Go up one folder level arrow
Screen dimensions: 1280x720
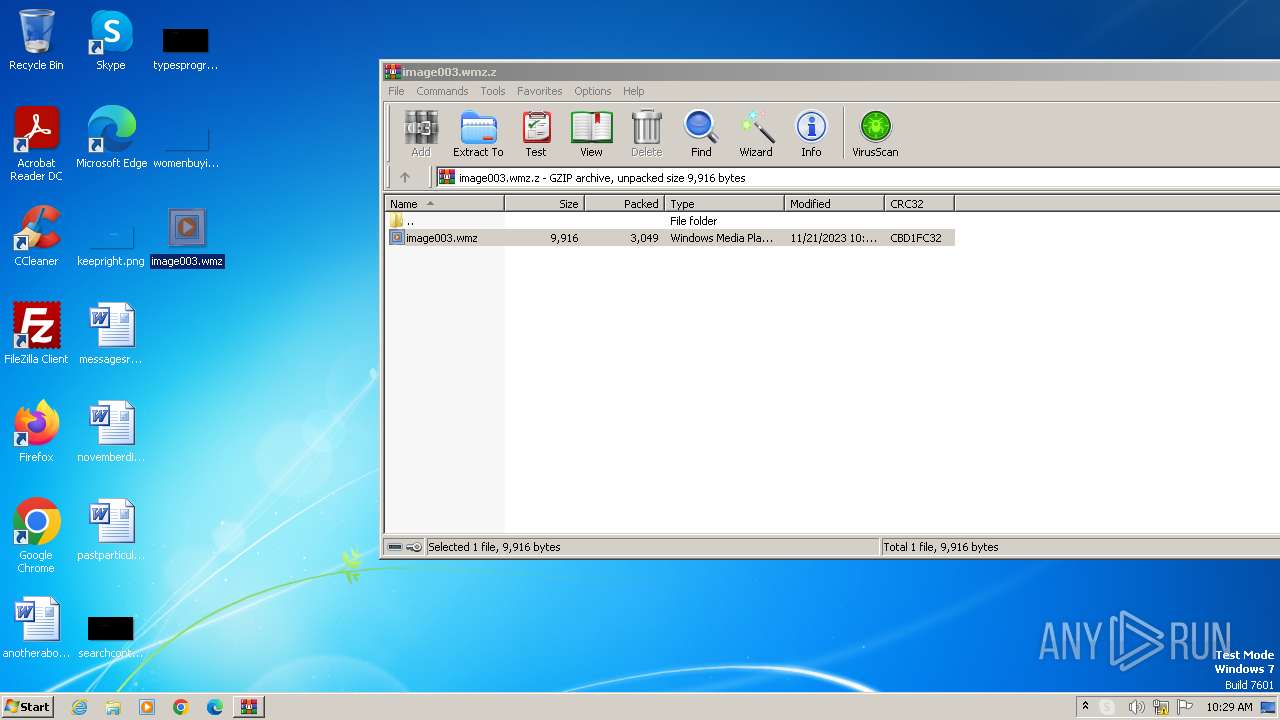click(x=405, y=177)
